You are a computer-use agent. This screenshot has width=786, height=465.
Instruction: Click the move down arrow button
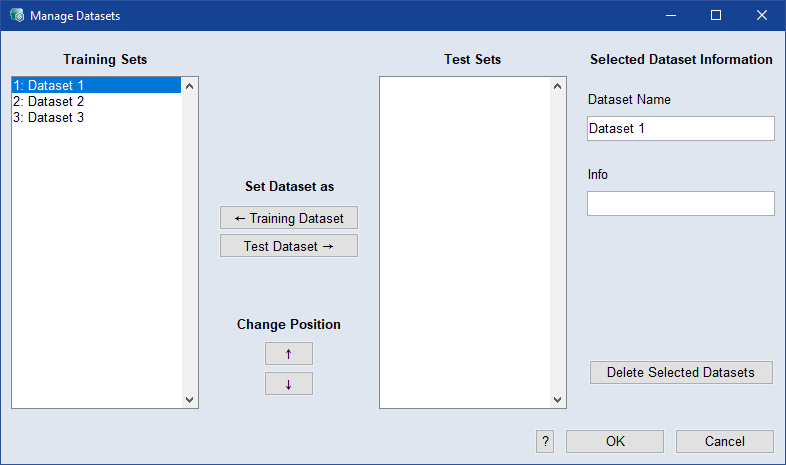click(288, 384)
